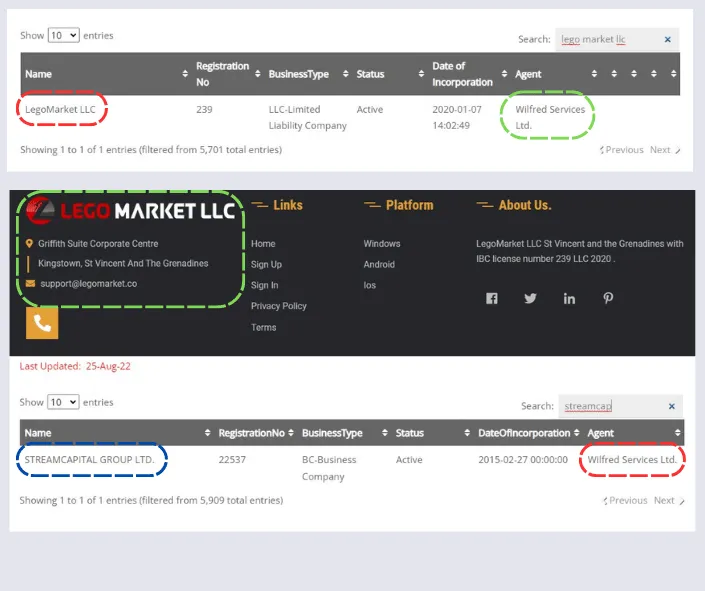The image size is (705, 591).
Task: Click the Lego Market LLC logo
Action: [x=130, y=210]
